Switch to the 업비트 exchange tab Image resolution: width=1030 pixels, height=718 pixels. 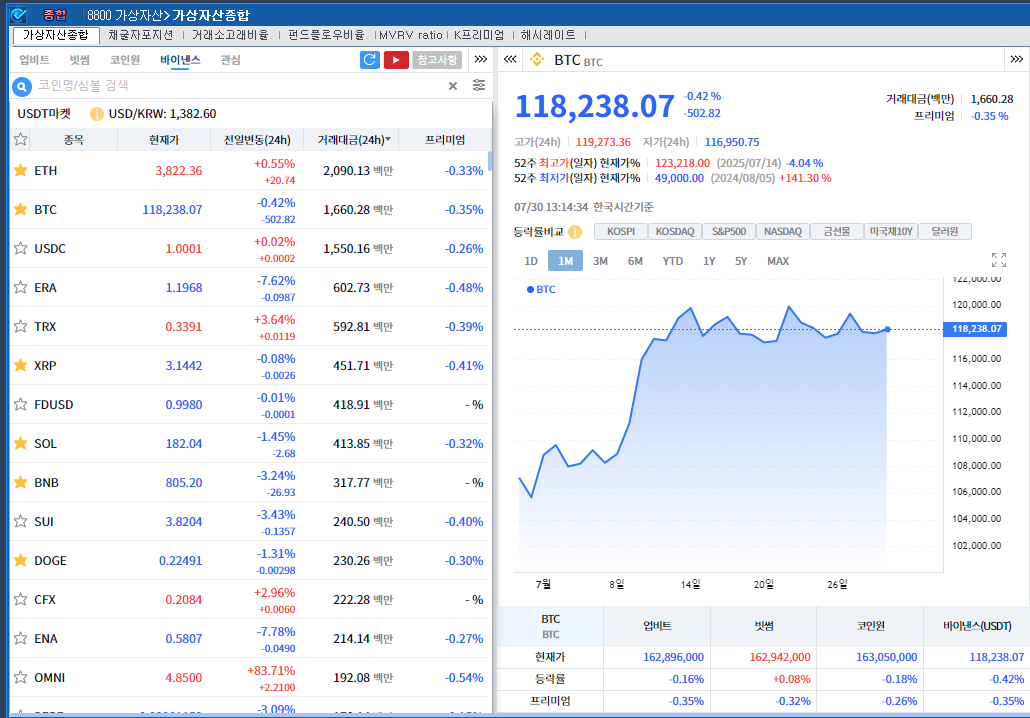coord(34,60)
